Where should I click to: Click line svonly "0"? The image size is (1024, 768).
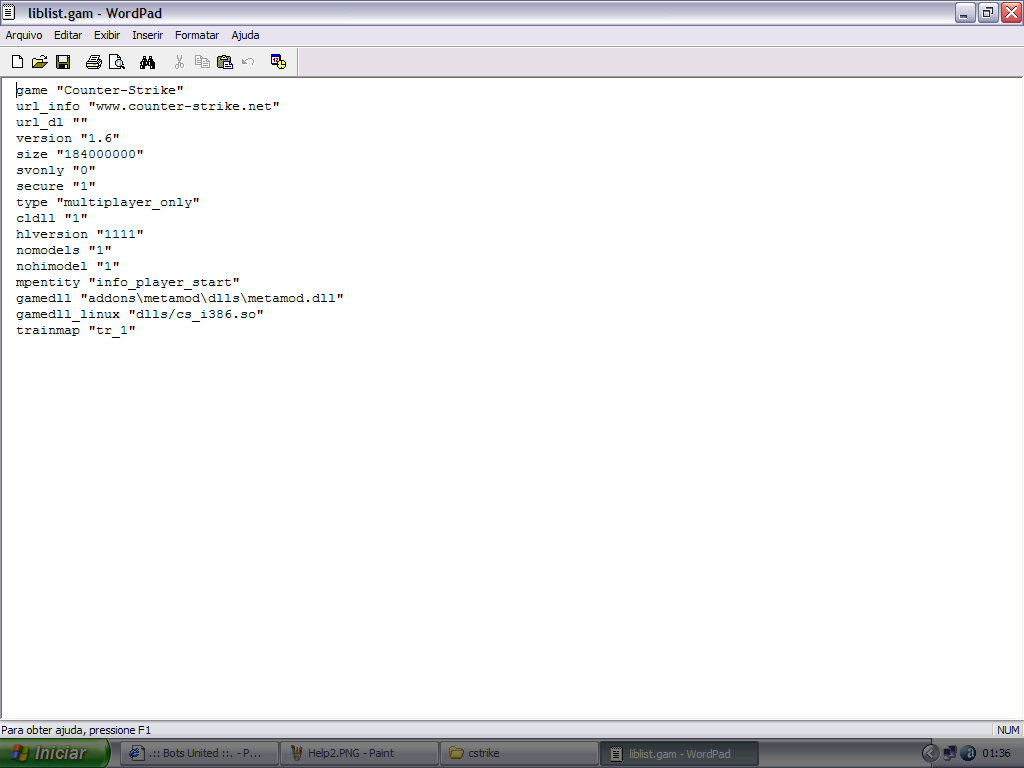coord(56,170)
